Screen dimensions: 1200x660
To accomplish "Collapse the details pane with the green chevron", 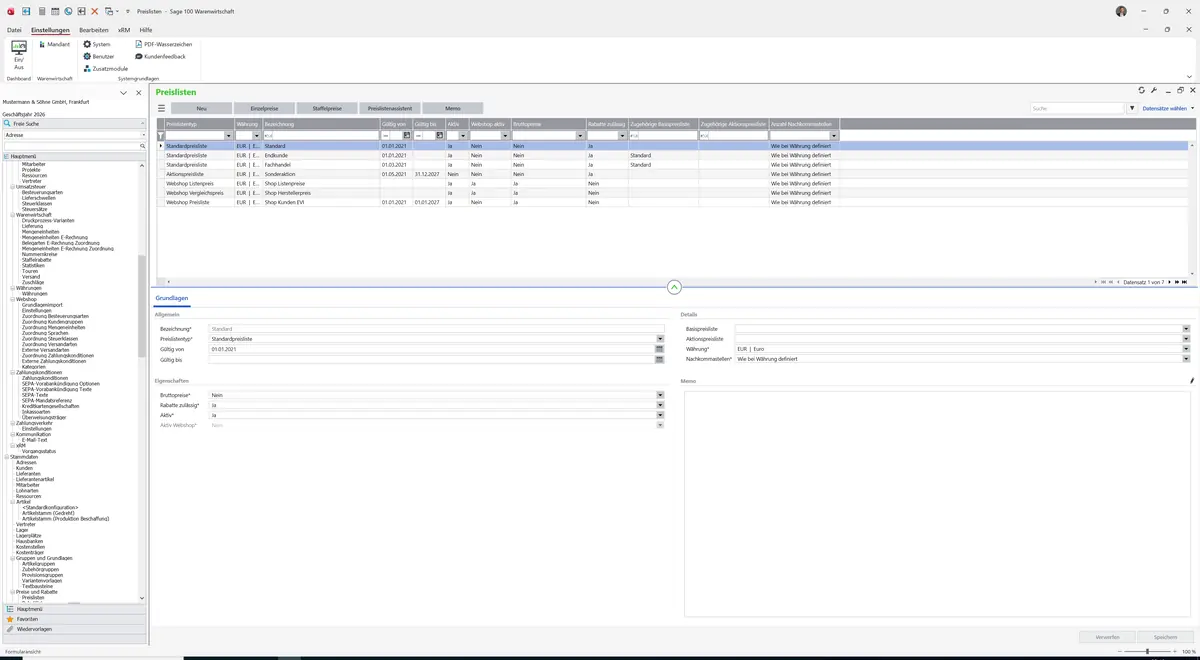I will click(x=674, y=287).
